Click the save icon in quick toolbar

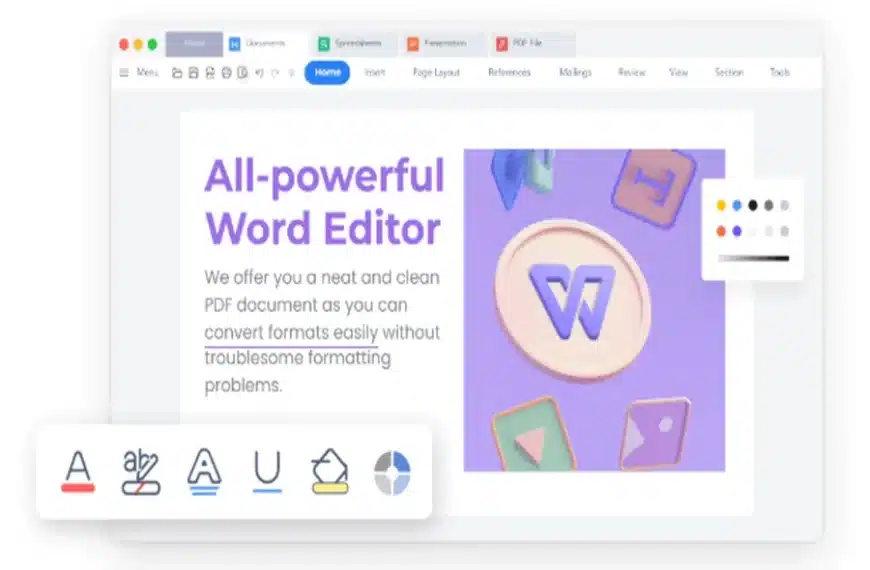(193, 73)
